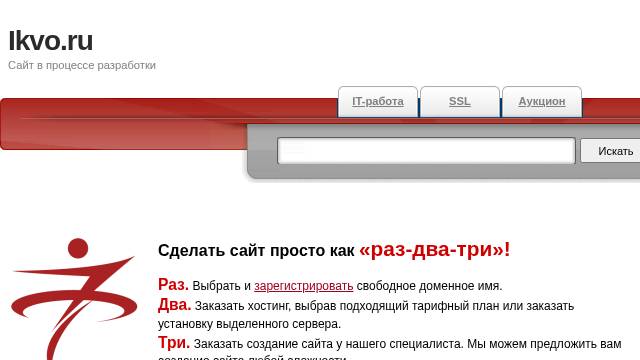Screen dimensions: 640x360
Task: Click the red word Два.
Action: click(x=174, y=304)
